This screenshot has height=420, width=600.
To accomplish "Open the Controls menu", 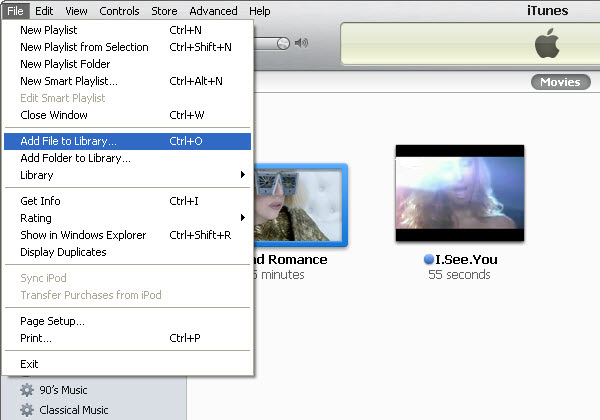I will [x=119, y=11].
